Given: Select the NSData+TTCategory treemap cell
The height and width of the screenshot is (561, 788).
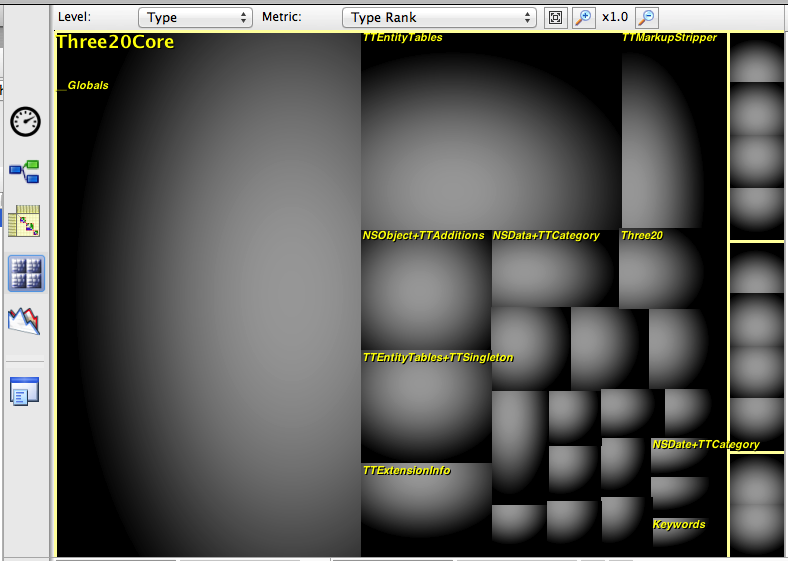Looking at the screenshot, I should [x=555, y=268].
